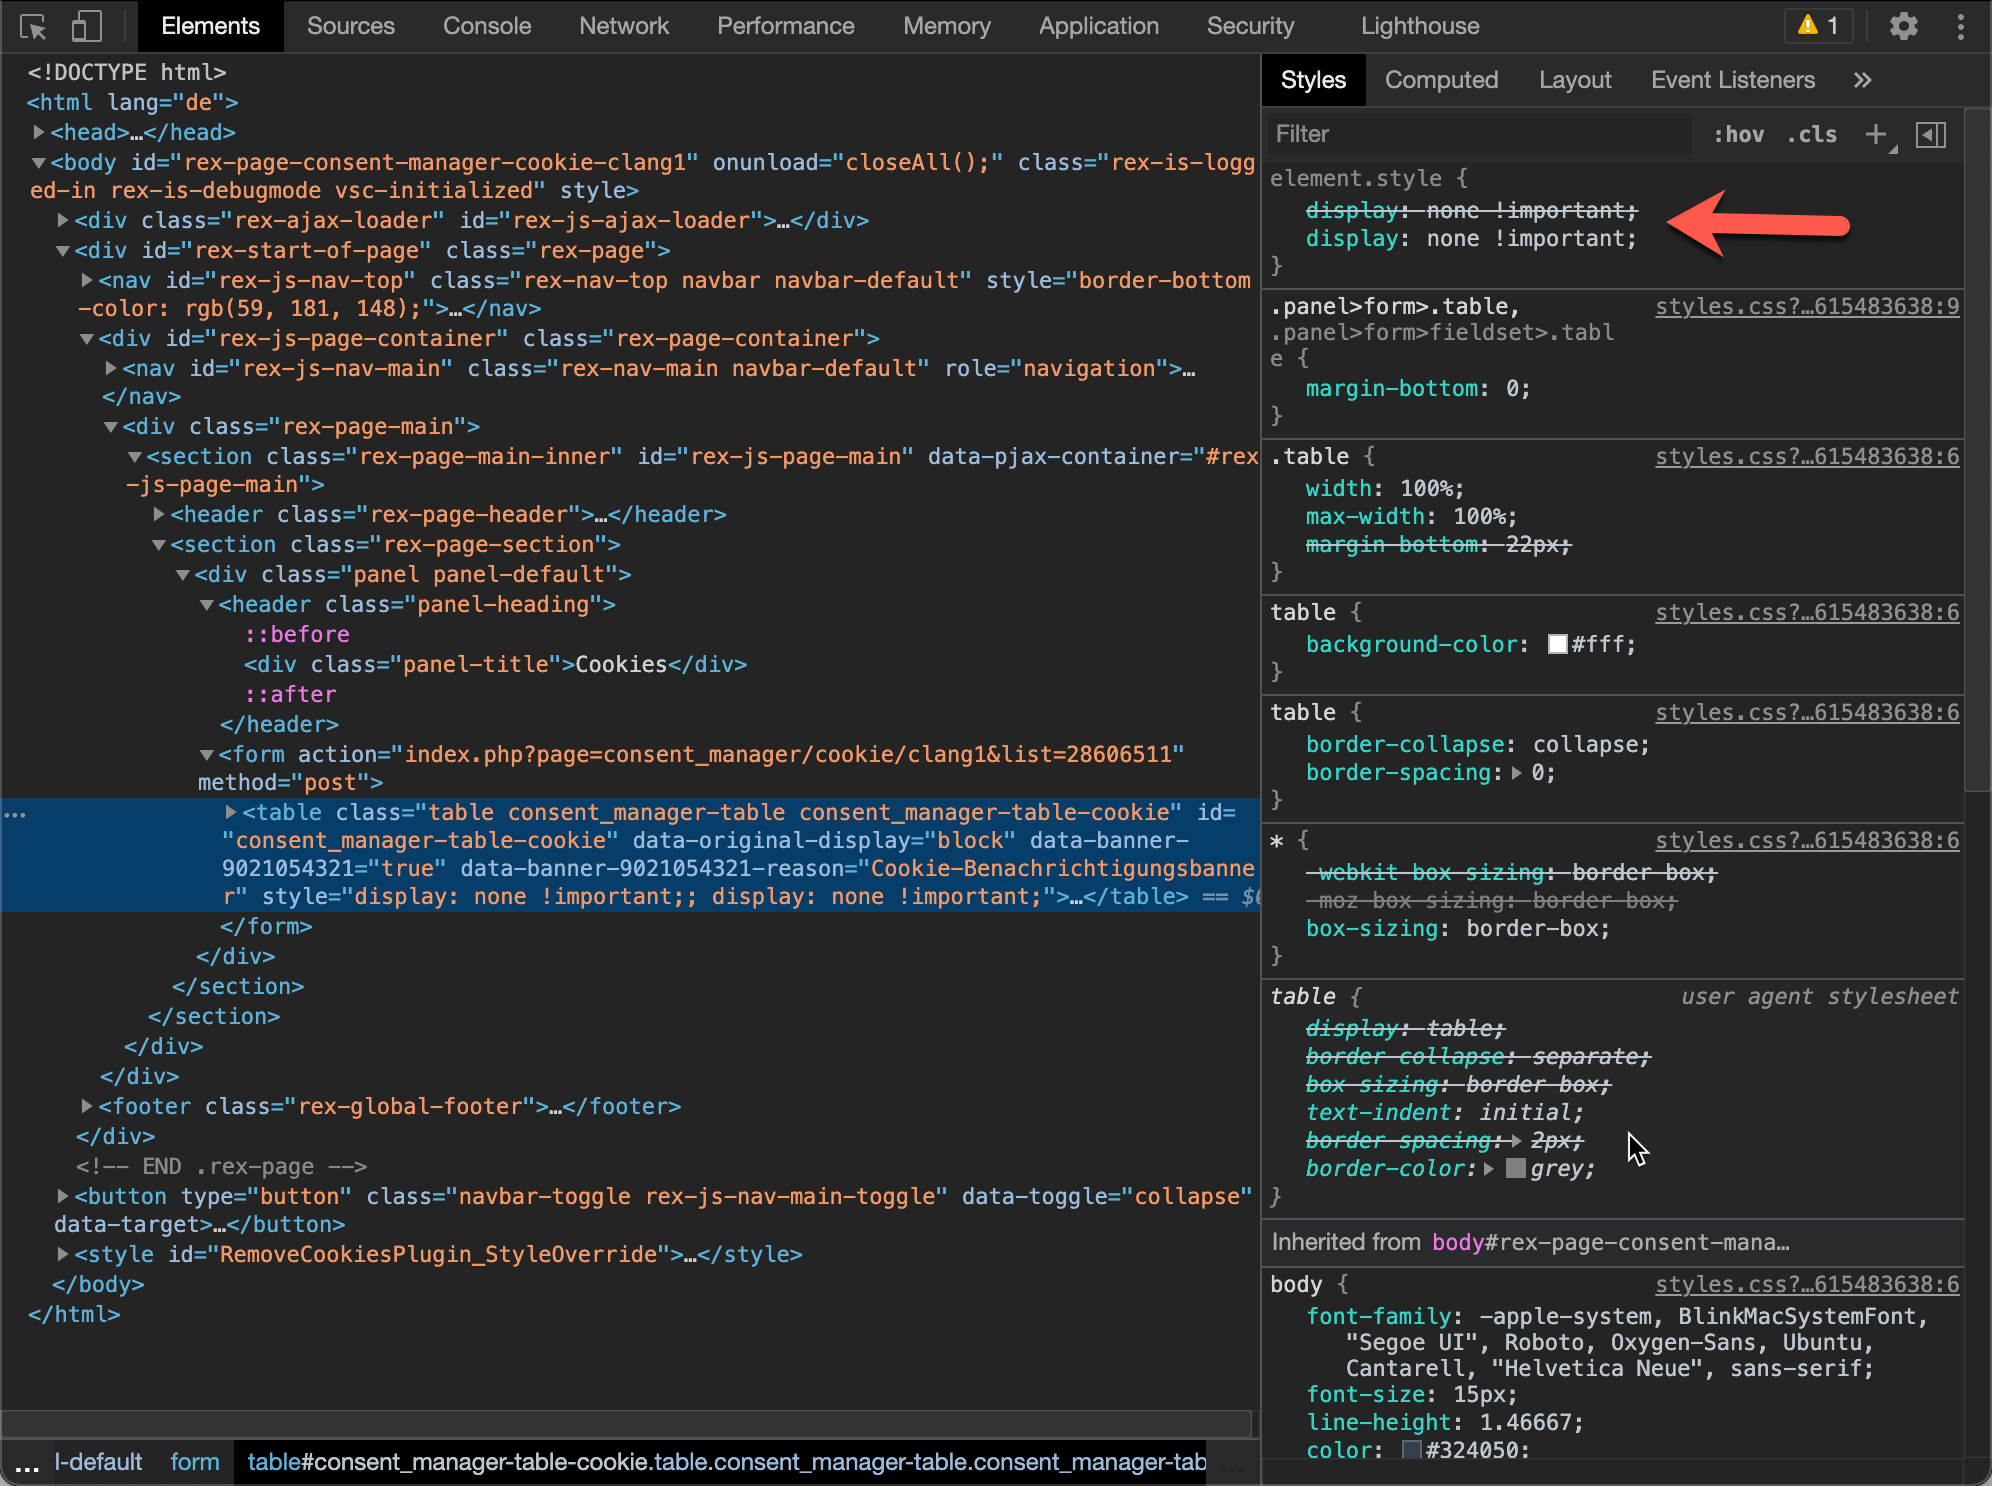Toggle the computed styles sidebar icon
The image size is (1992, 1486).
1930,134
